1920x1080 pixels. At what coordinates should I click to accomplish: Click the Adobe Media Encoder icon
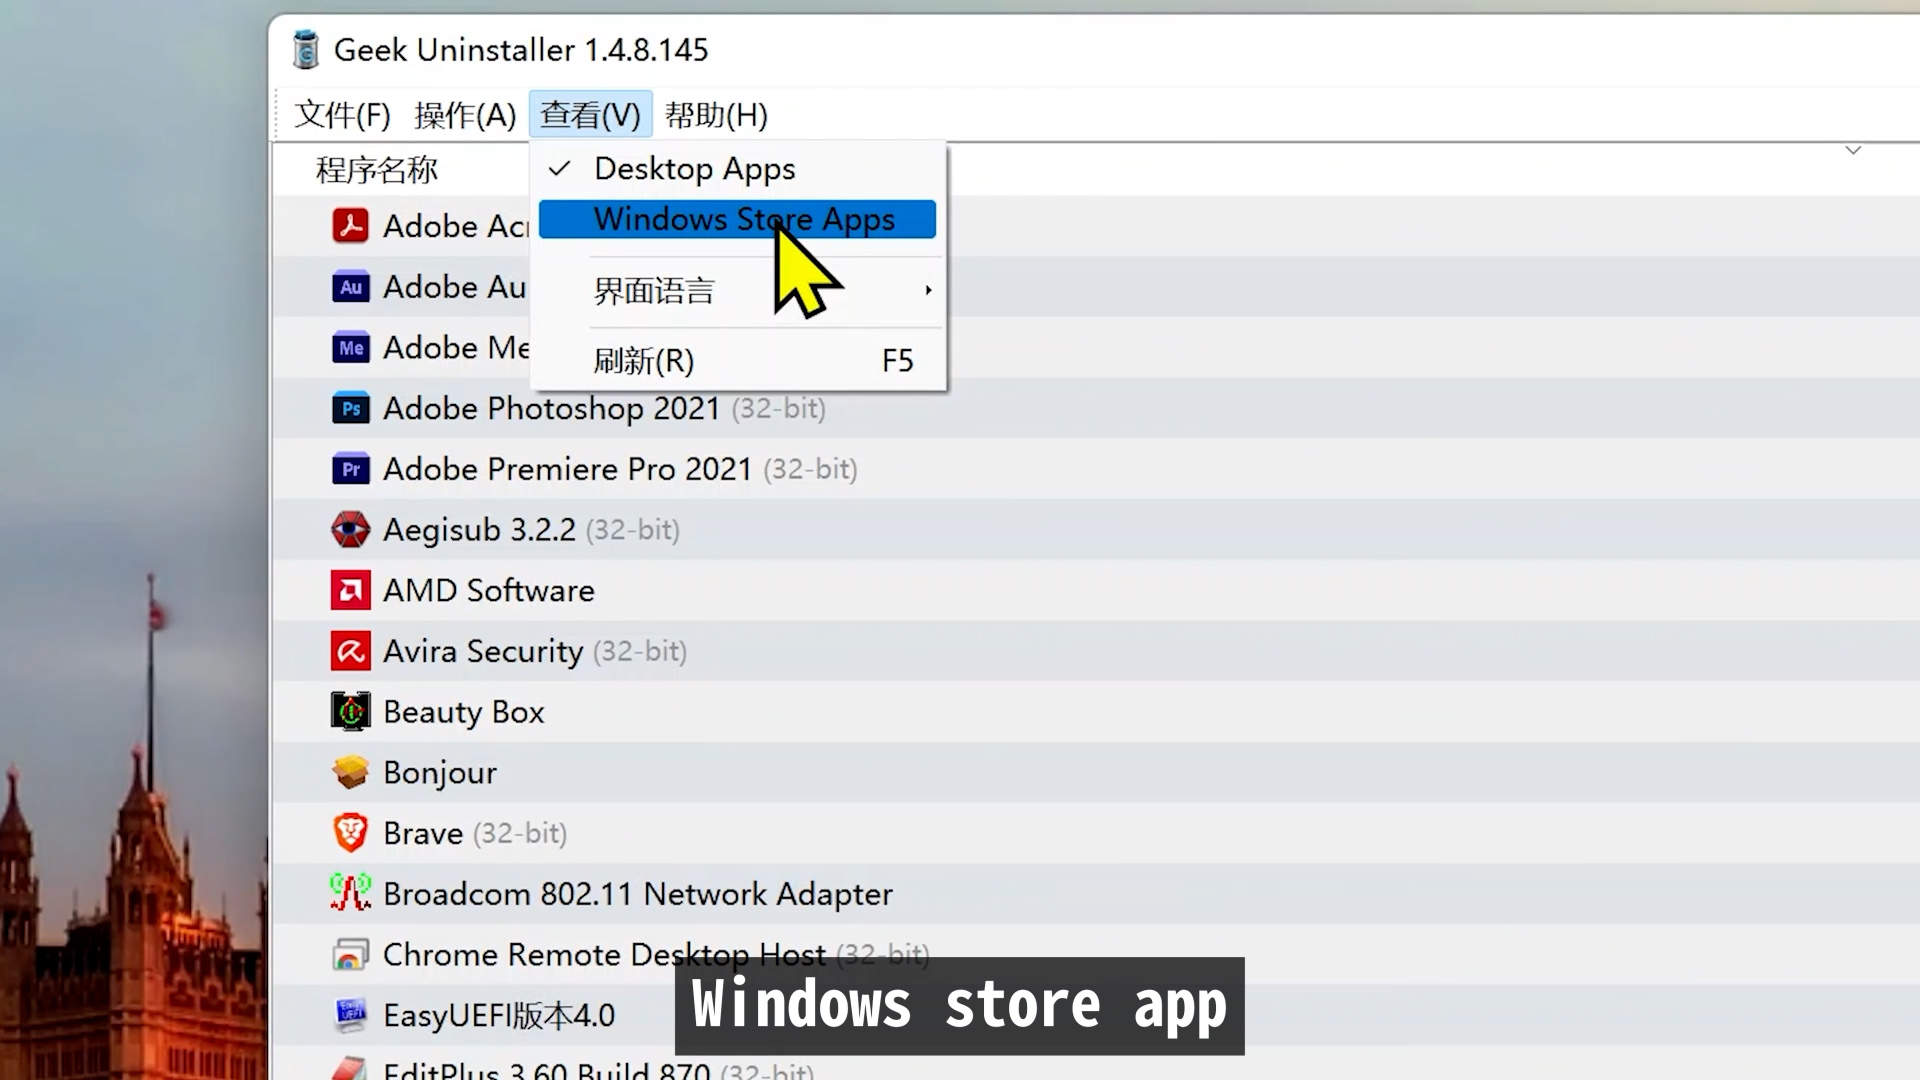(x=350, y=348)
